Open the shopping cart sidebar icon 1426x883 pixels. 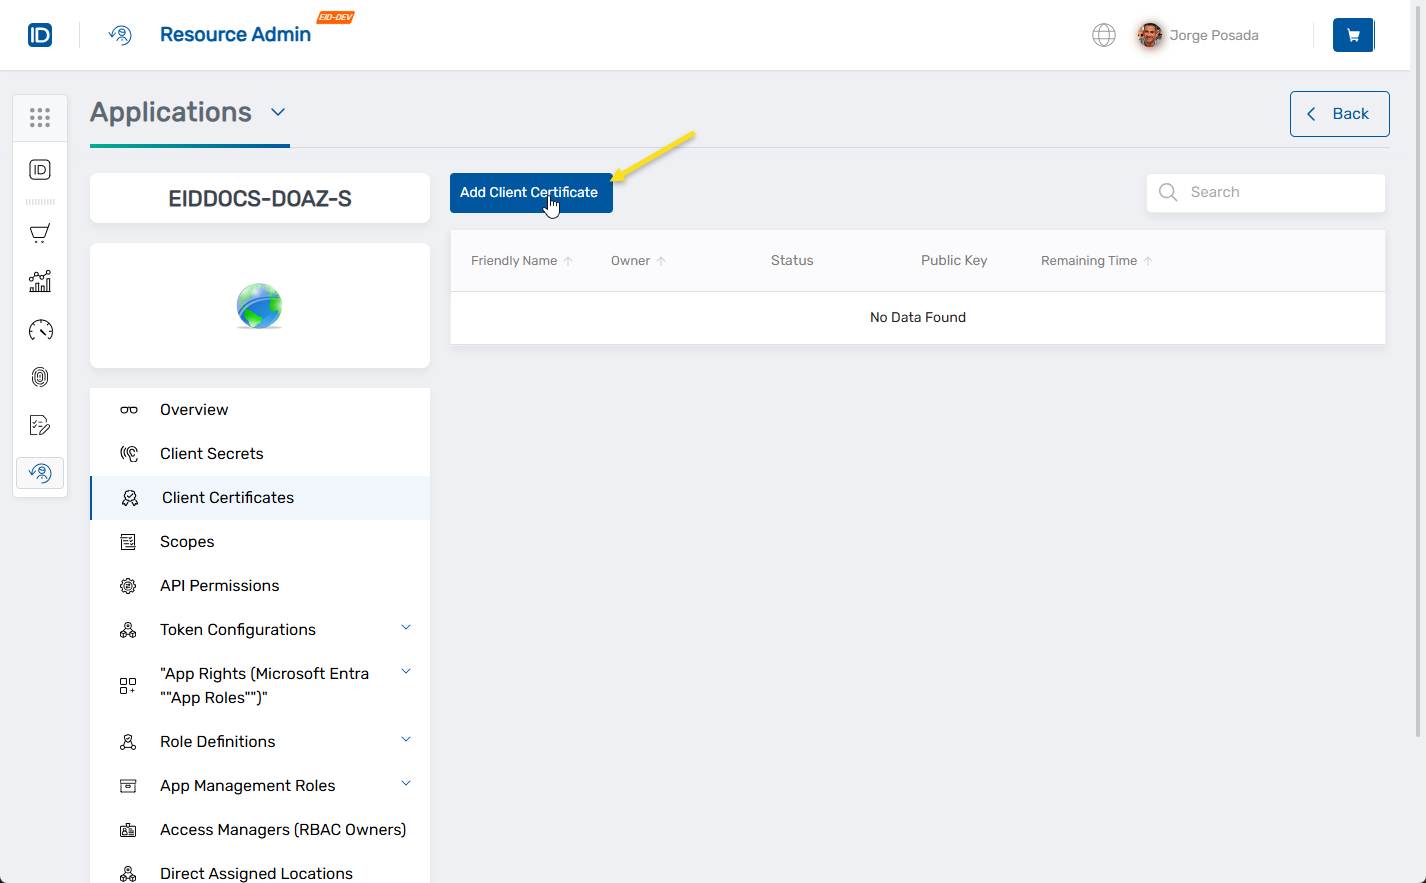[x=40, y=233]
